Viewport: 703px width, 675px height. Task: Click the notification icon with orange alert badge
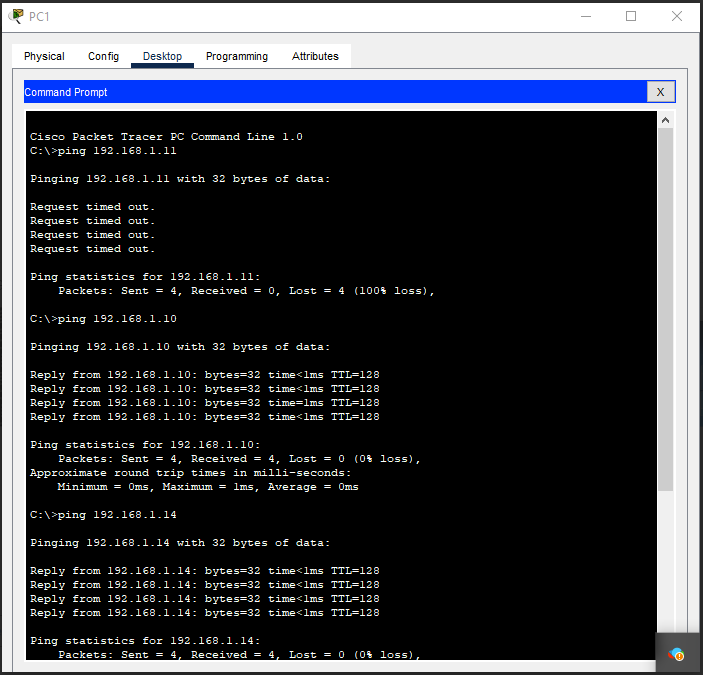coord(676,655)
